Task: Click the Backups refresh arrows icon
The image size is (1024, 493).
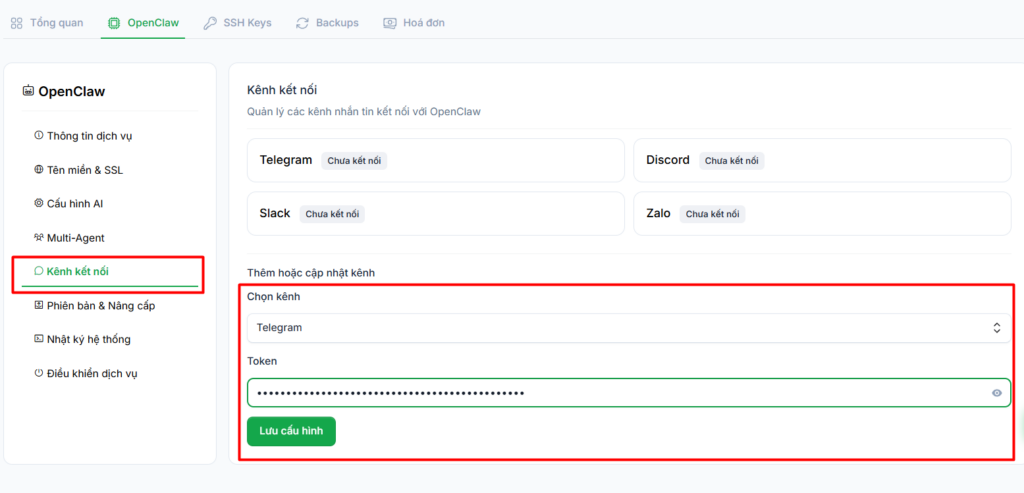Action: (x=302, y=23)
